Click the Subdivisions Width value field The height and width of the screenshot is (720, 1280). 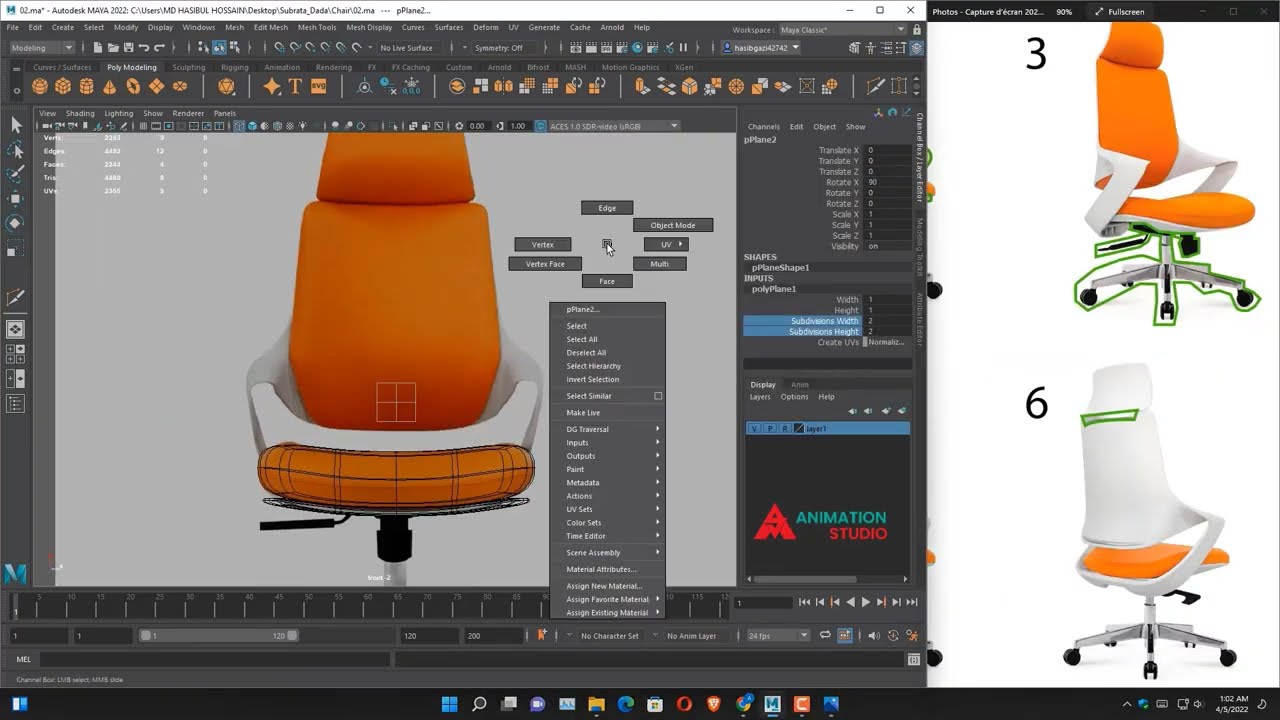pyautogui.click(x=886, y=321)
